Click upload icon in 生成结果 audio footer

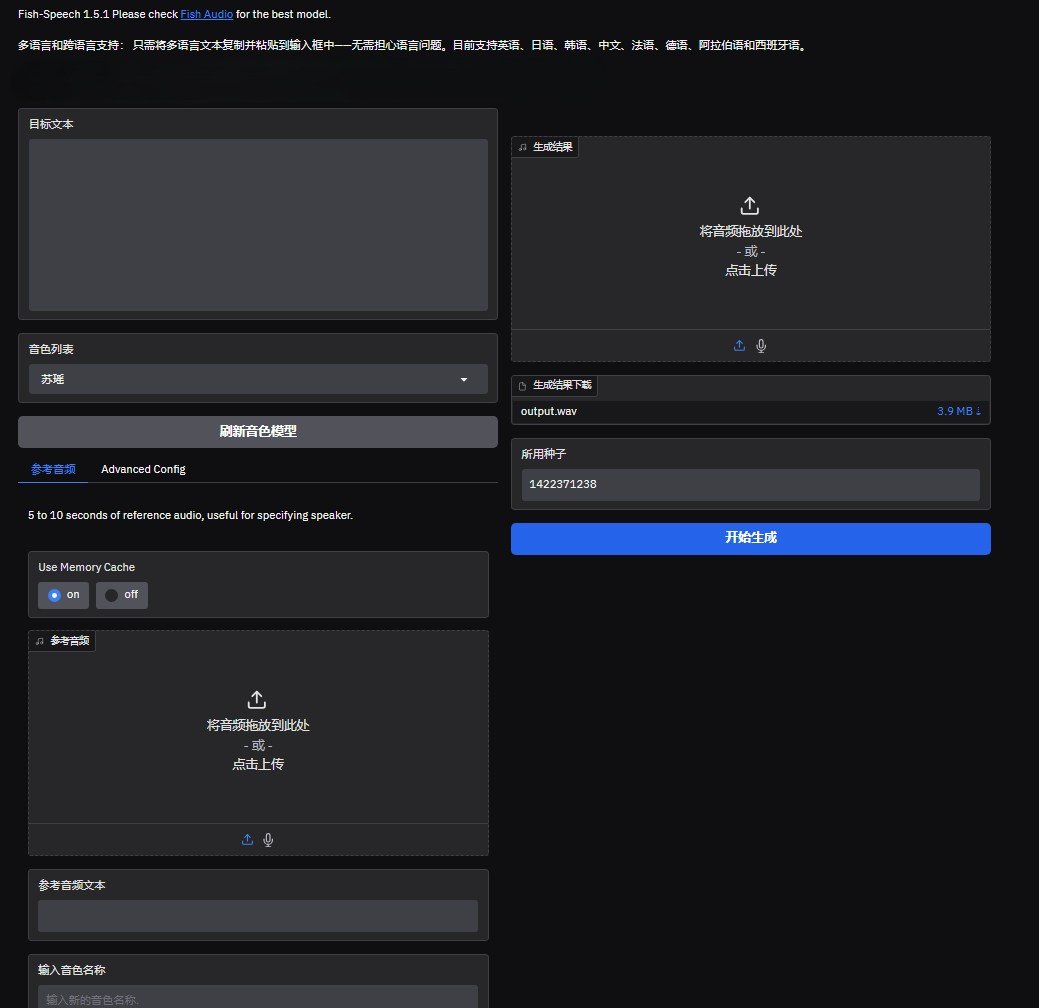pyautogui.click(x=739, y=346)
